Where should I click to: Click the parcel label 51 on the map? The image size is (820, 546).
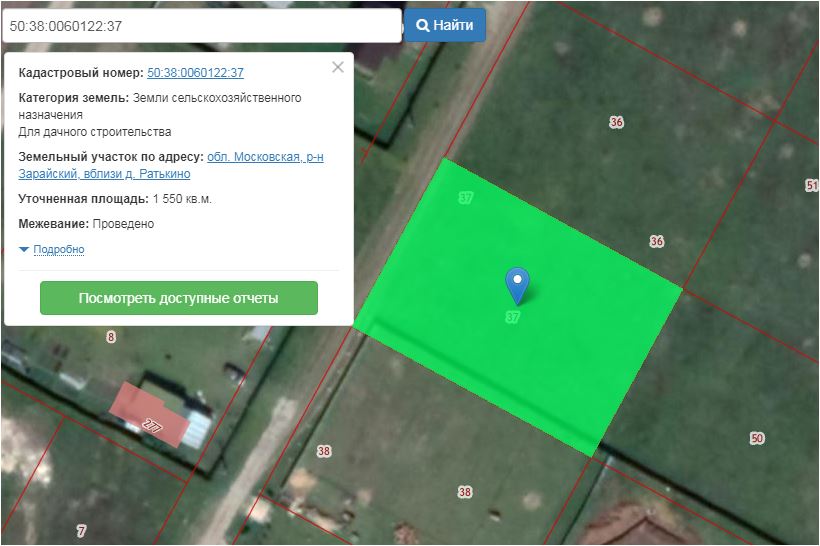[x=811, y=185]
